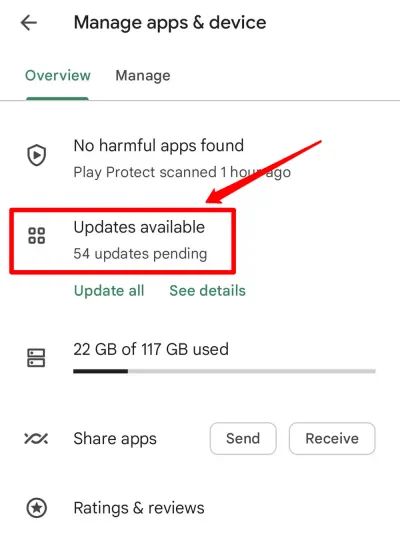Click Play Protect scanned 1 hour ago text
The width and height of the screenshot is (400, 536).
182,172
